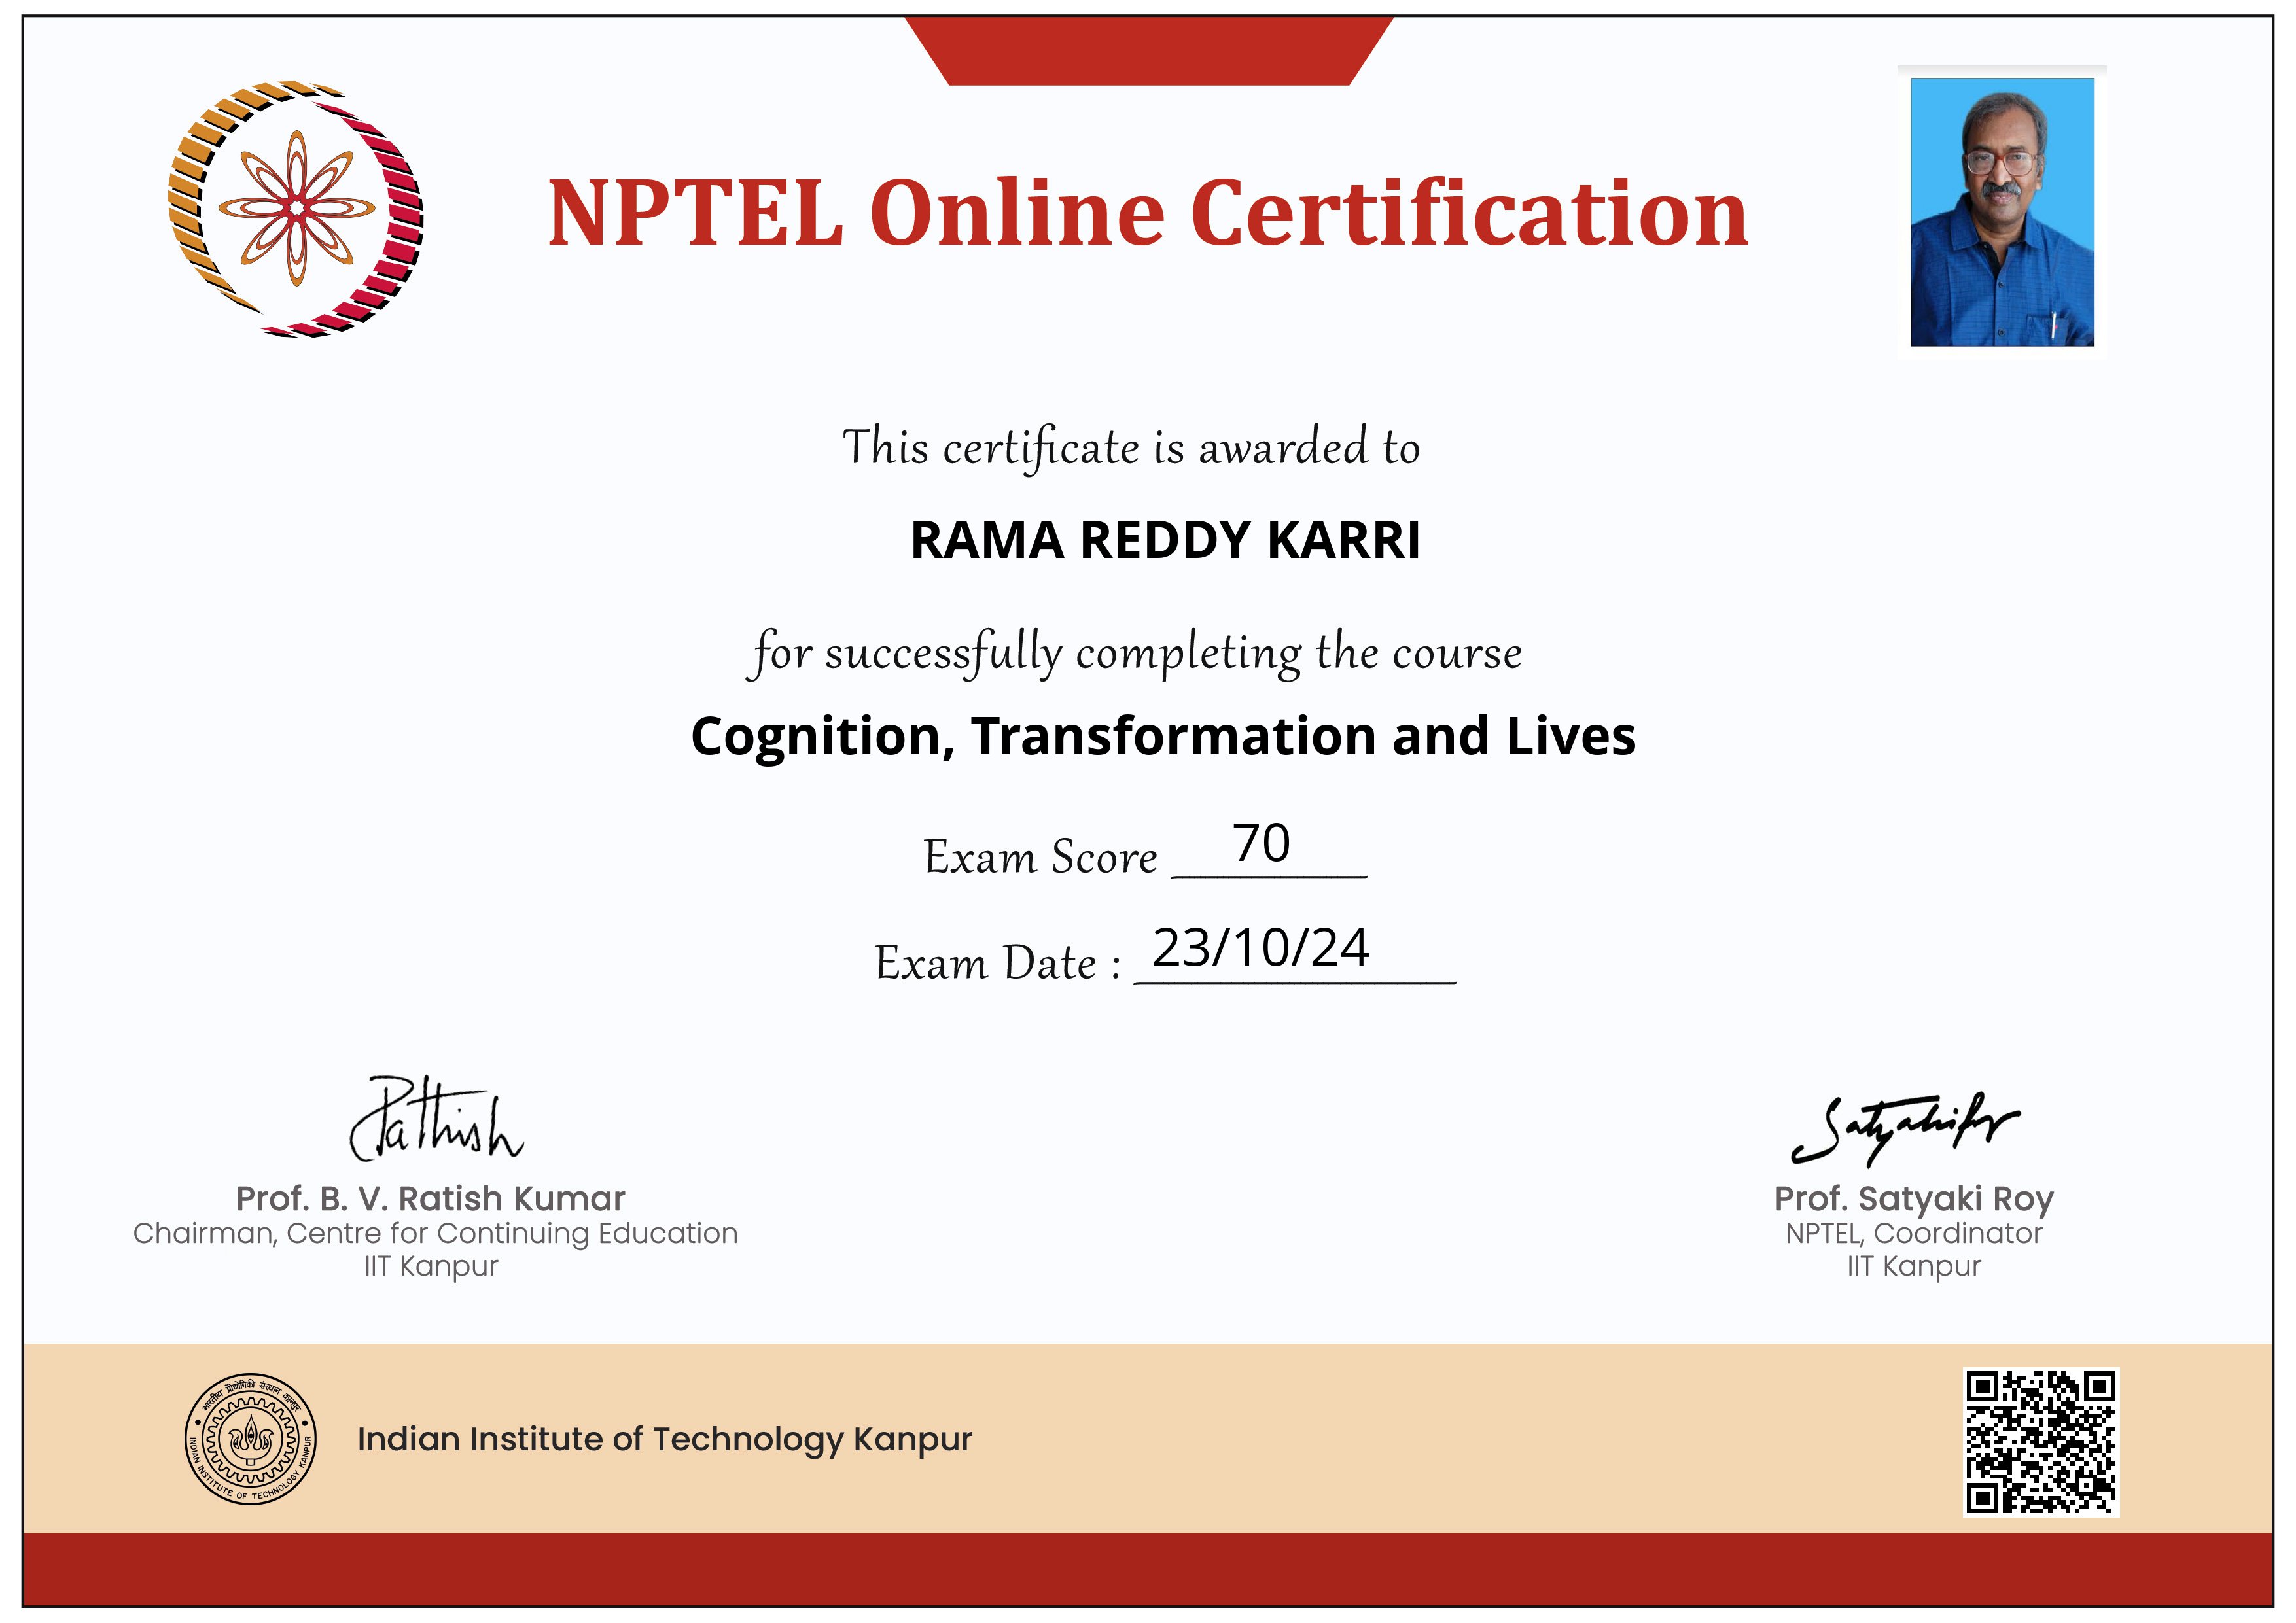
Task: Click the QR code at bottom right
Action: click(x=2041, y=1443)
